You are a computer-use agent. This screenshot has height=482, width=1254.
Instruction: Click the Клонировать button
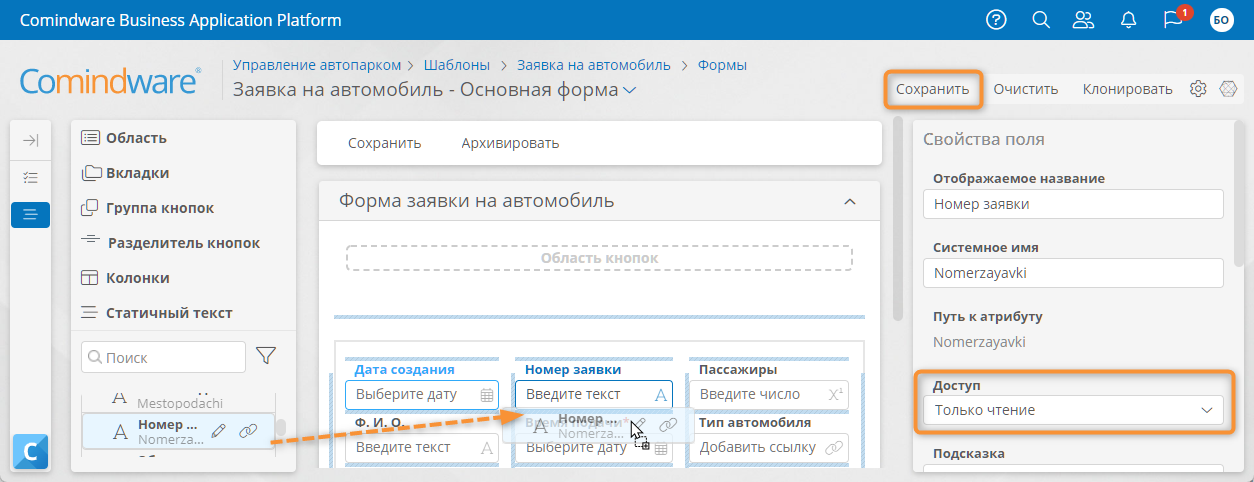(1128, 89)
